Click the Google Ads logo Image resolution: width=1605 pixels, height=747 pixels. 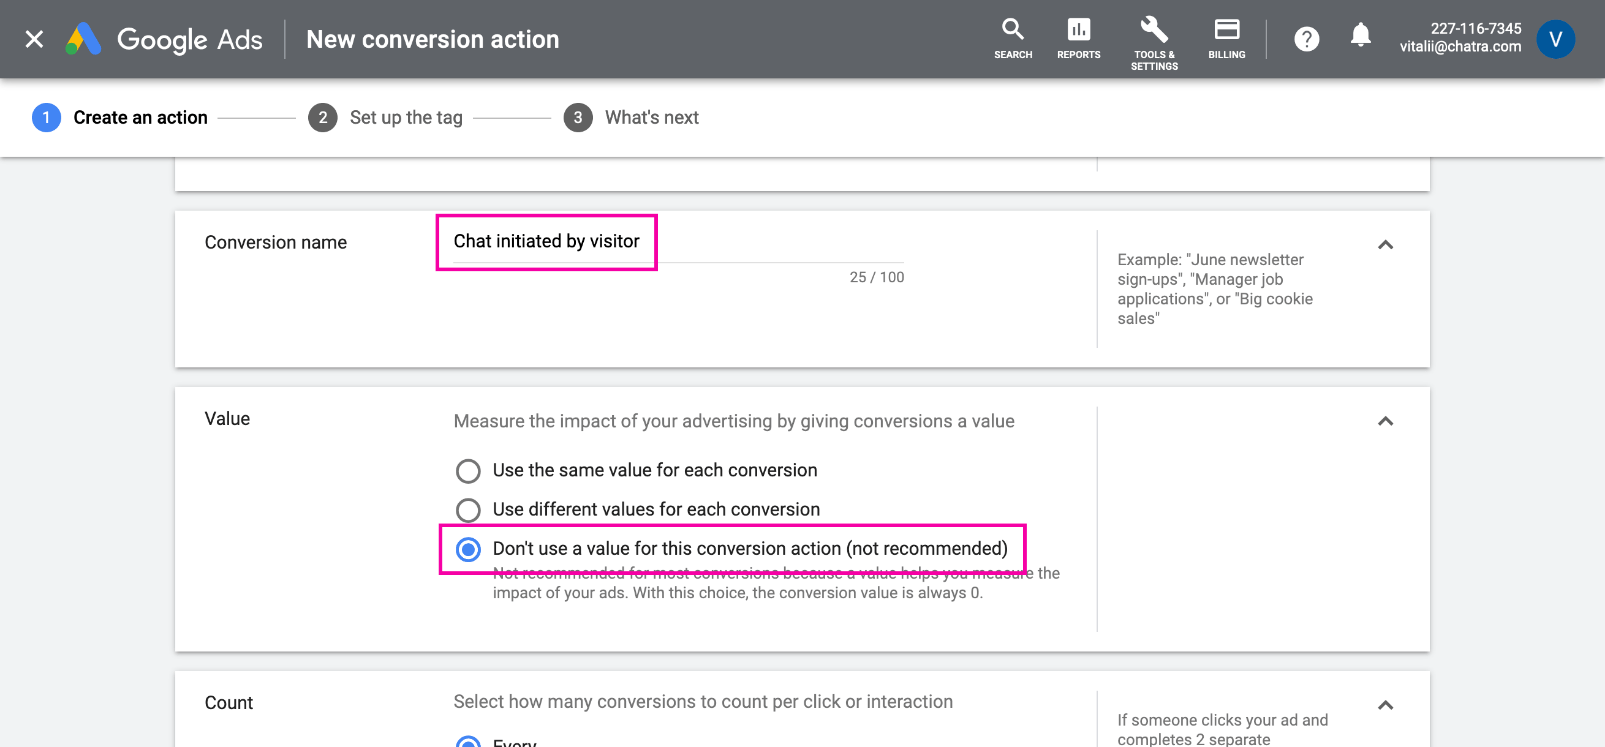coord(164,39)
